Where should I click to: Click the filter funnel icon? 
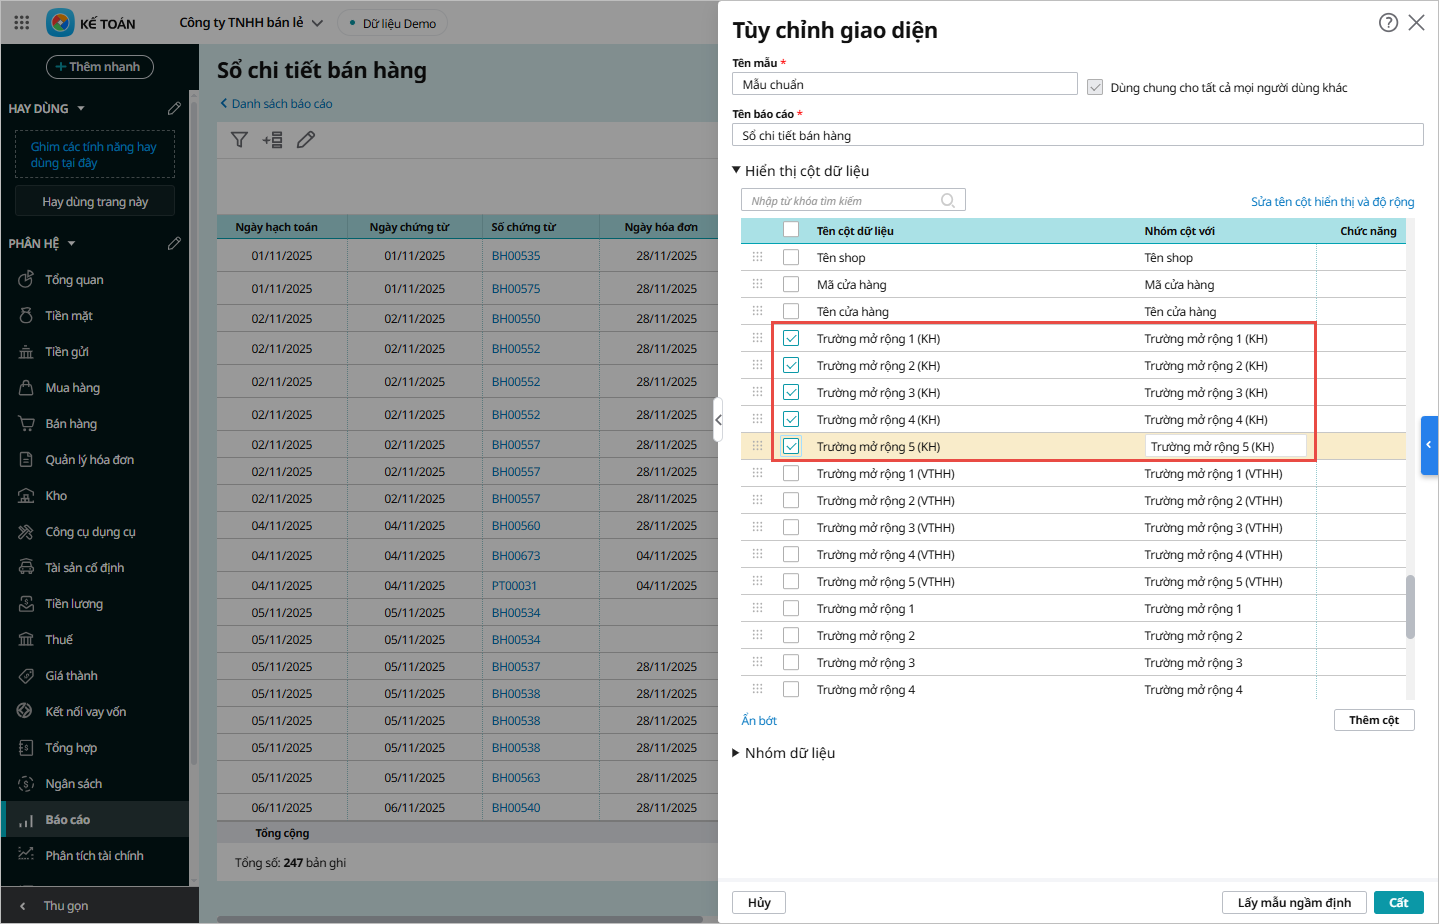coord(239,140)
